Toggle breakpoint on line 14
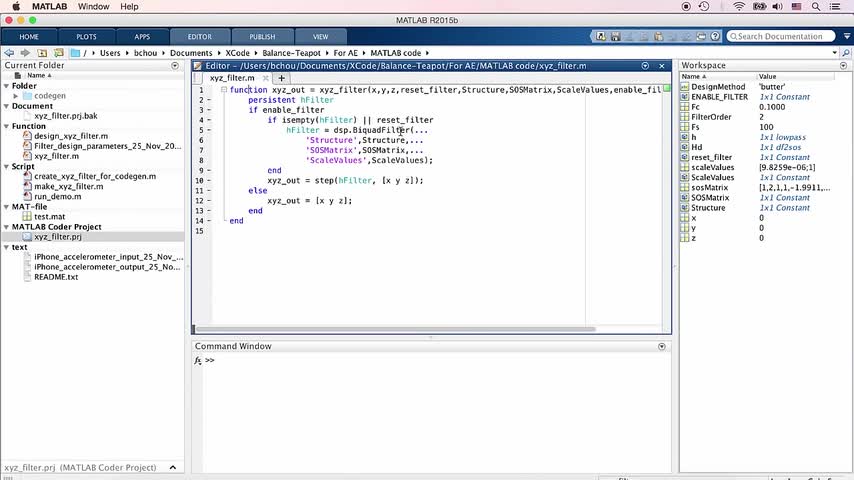The image size is (854, 480). click(x=209, y=221)
